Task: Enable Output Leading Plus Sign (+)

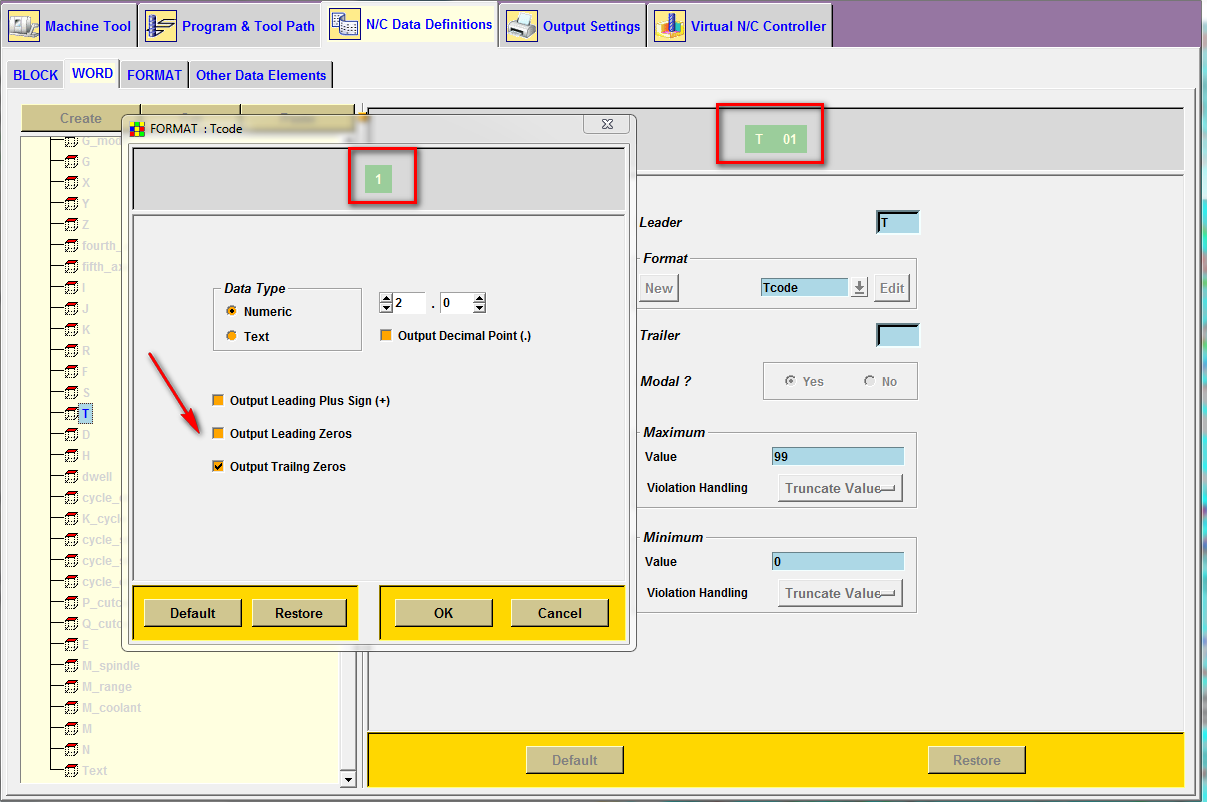Action: 218,400
